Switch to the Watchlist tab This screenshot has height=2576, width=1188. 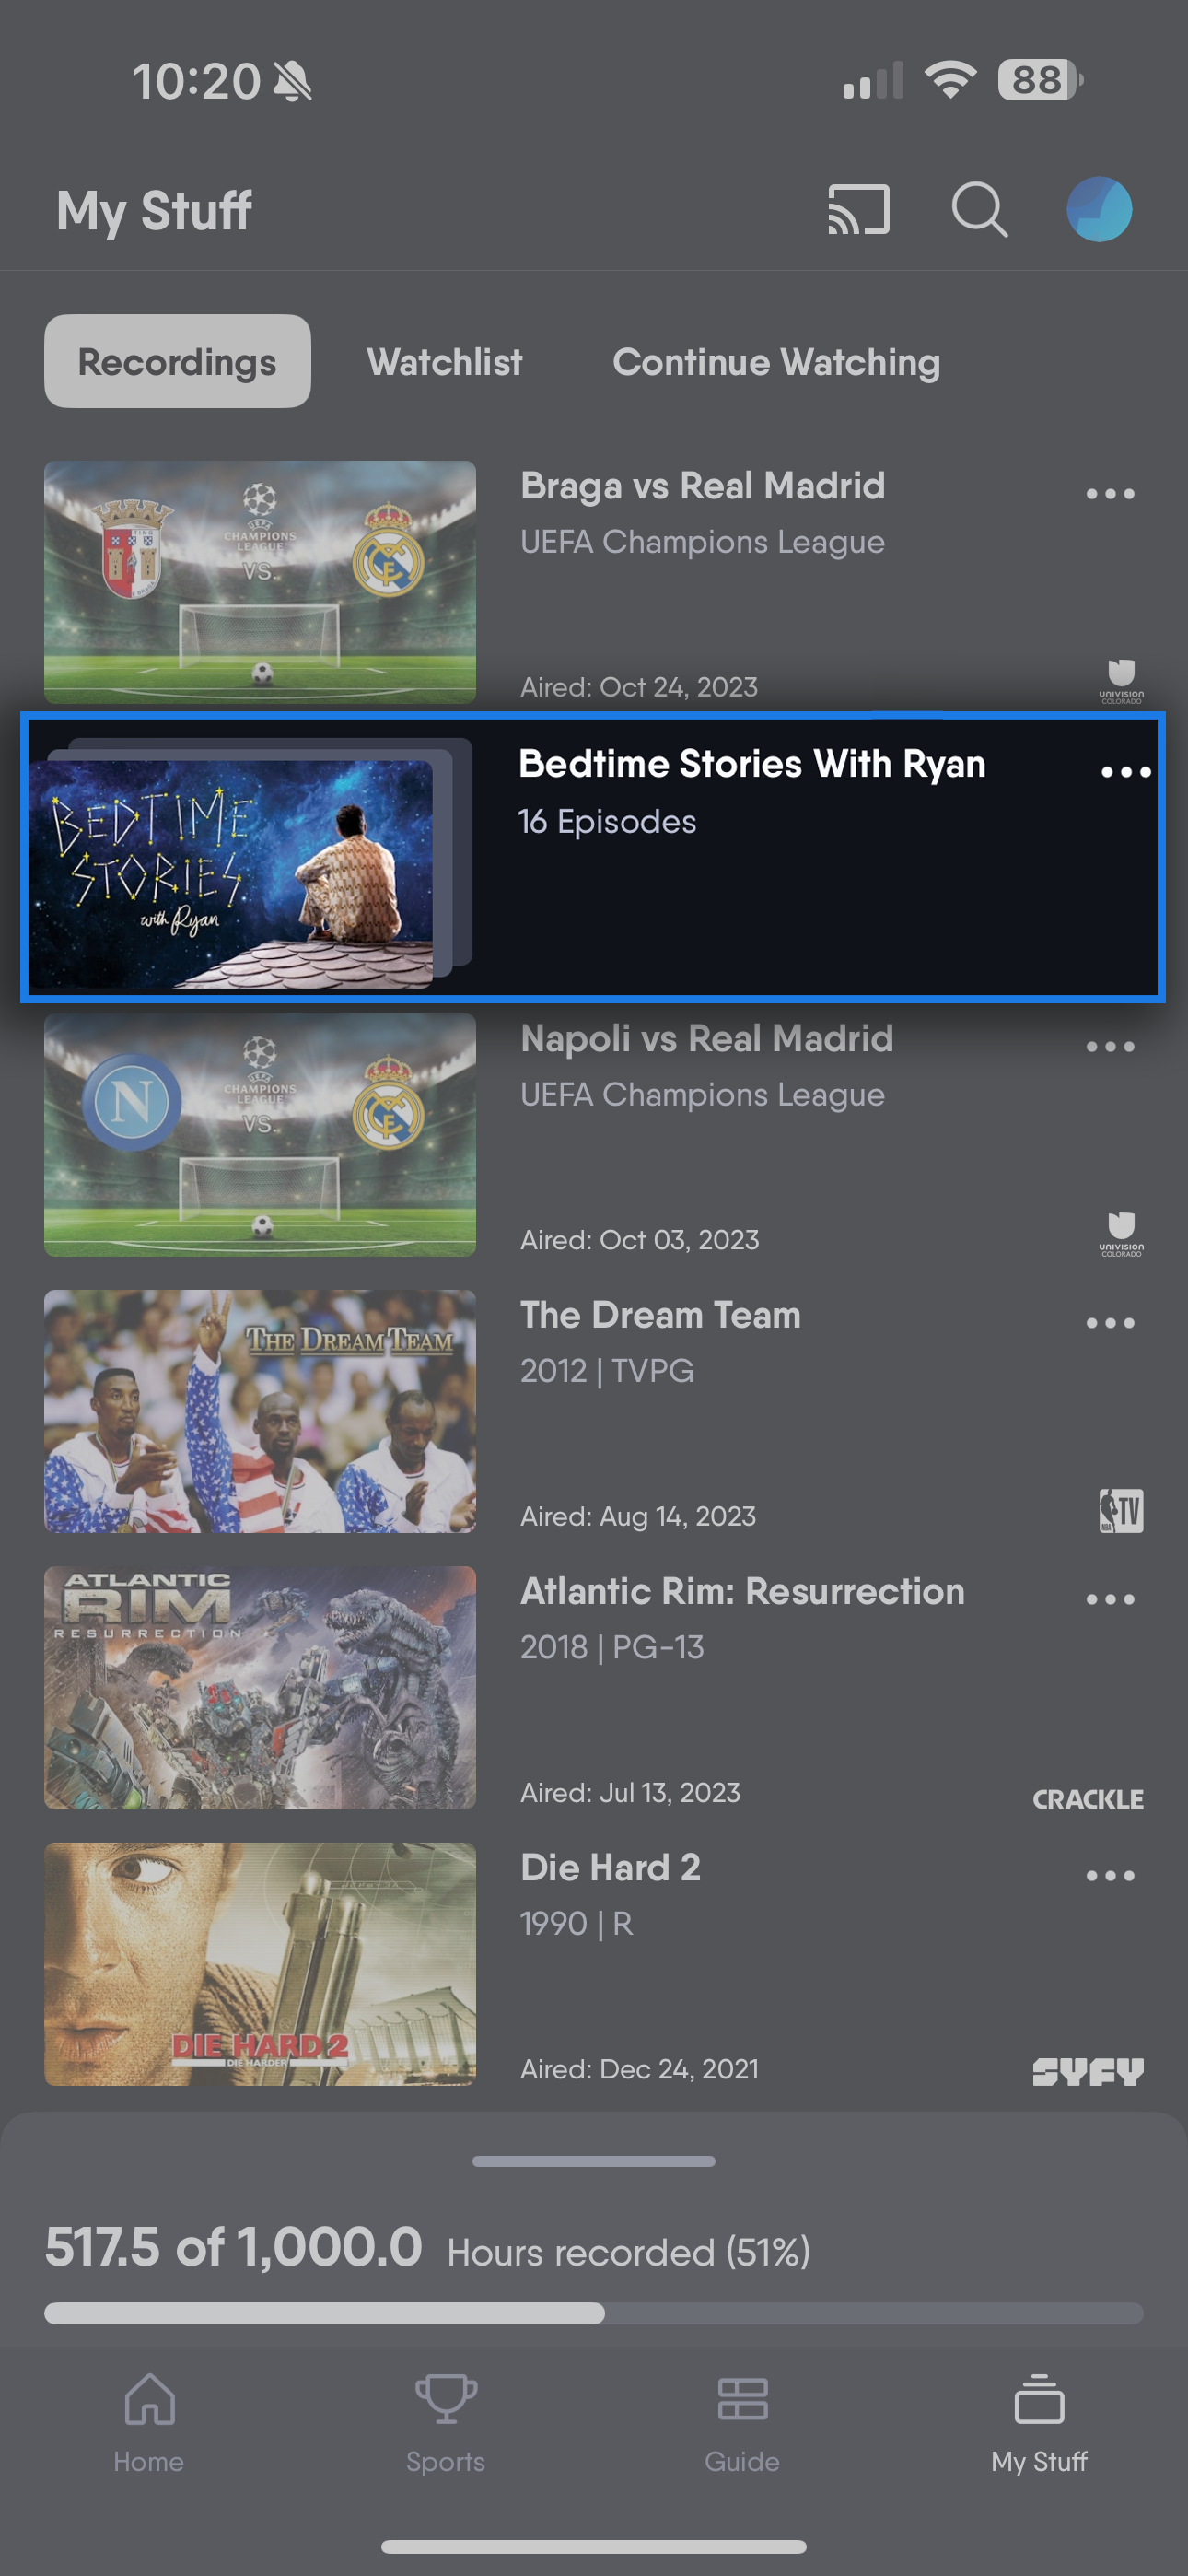tap(444, 362)
